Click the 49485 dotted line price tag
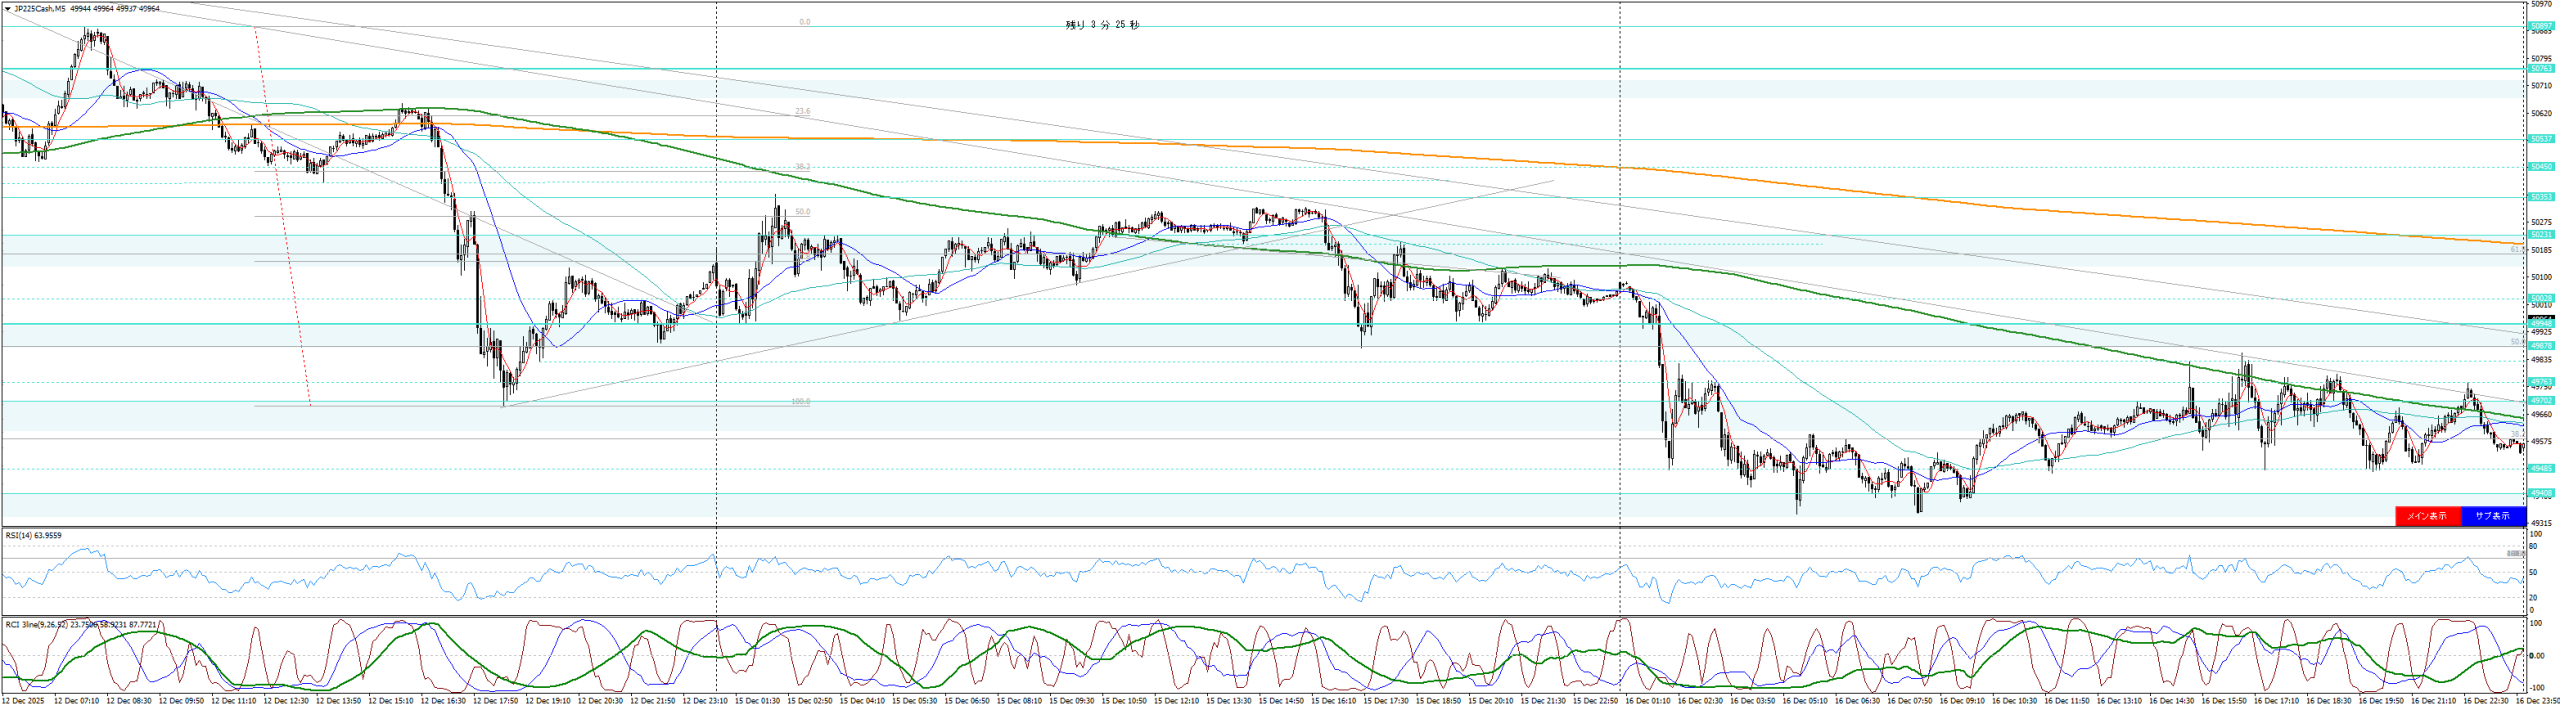Screen dimensions: 2560x710 tap(2541, 469)
